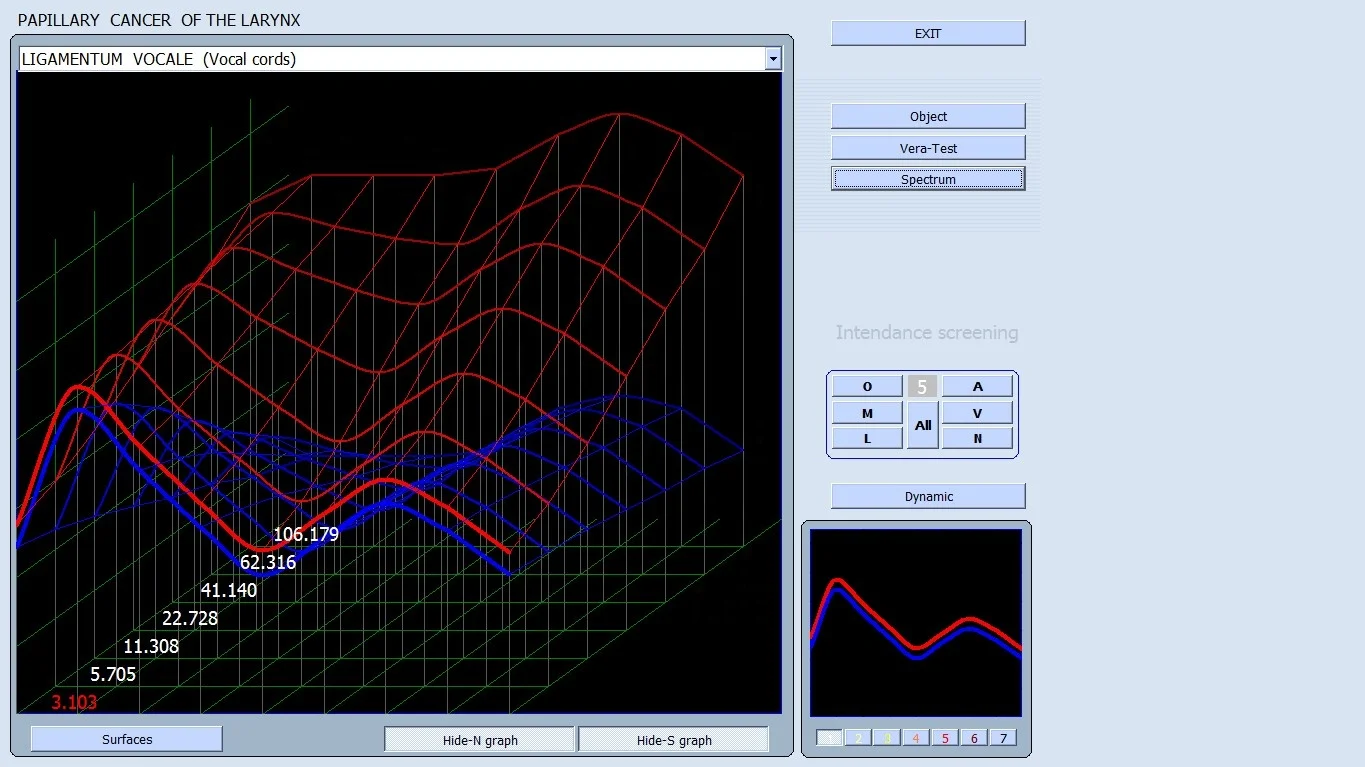Viewport: 1365px width, 767px height.
Task: Click the gray number 5 indicator
Action: click(x=922, y=386)
